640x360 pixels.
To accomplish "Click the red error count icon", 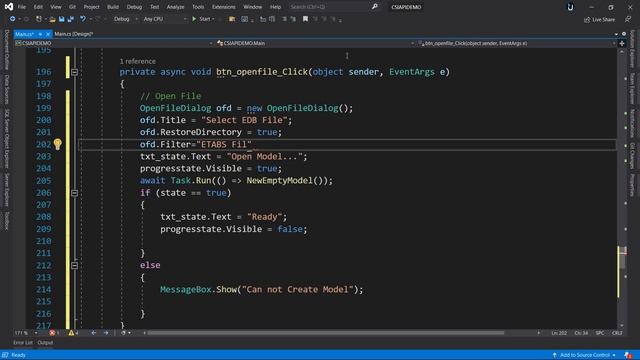I will tap(52, 333).
